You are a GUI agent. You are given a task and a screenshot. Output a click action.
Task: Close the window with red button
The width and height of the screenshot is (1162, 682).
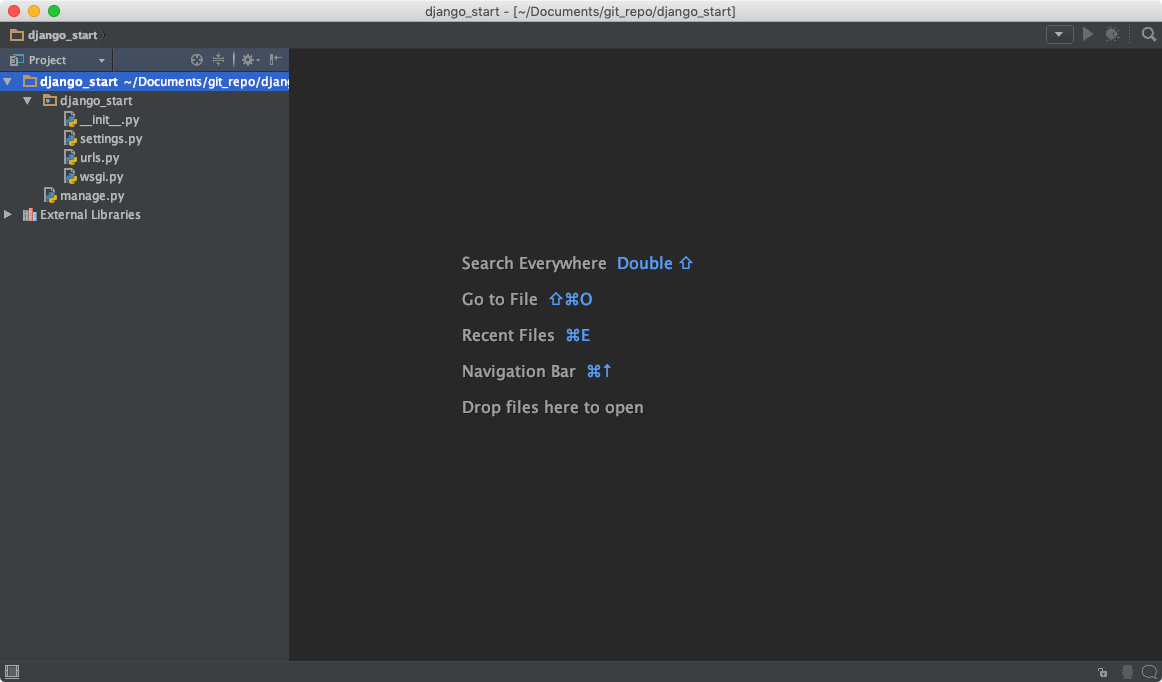(x=13, y=11)
